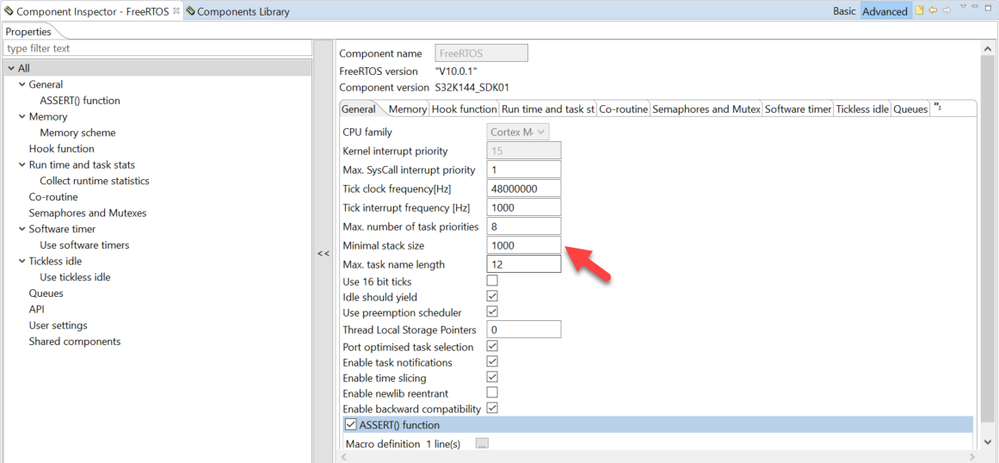This screenshot has height=463, width=999.
Task: Toggle Idle should yield checkbox
Action: [x=492, y=296]
